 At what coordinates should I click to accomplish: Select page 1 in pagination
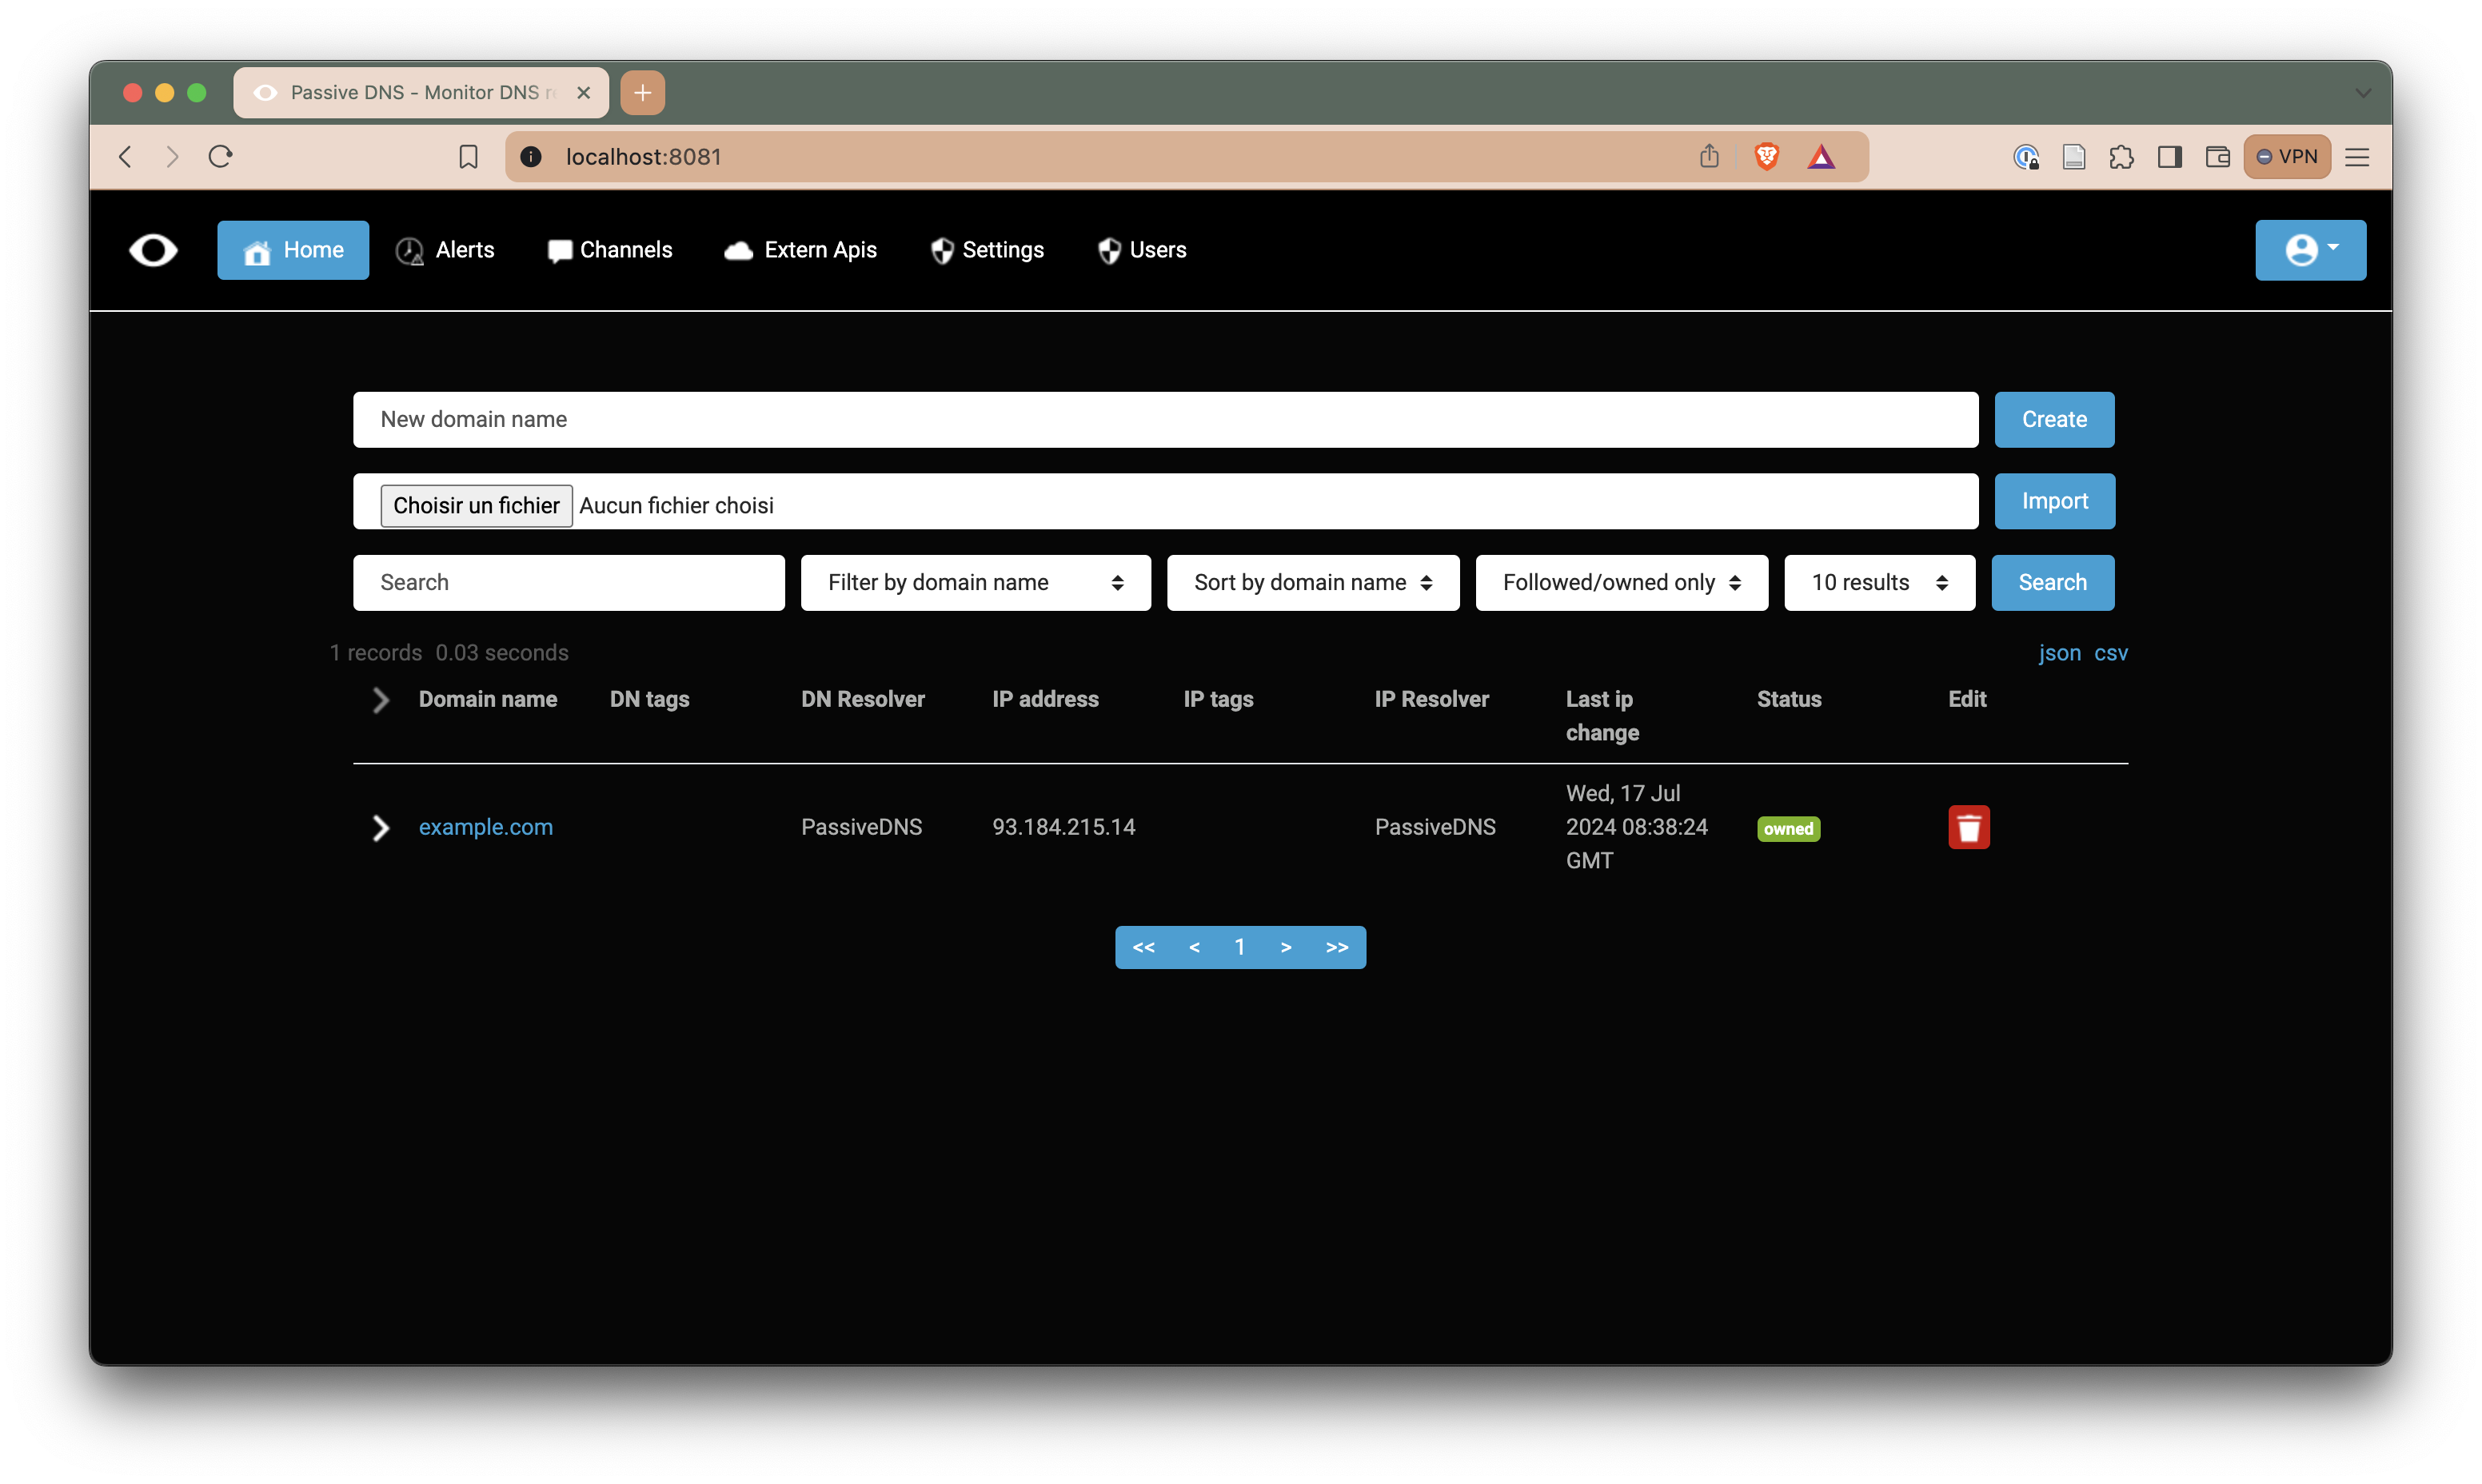tap(1239, 947)
